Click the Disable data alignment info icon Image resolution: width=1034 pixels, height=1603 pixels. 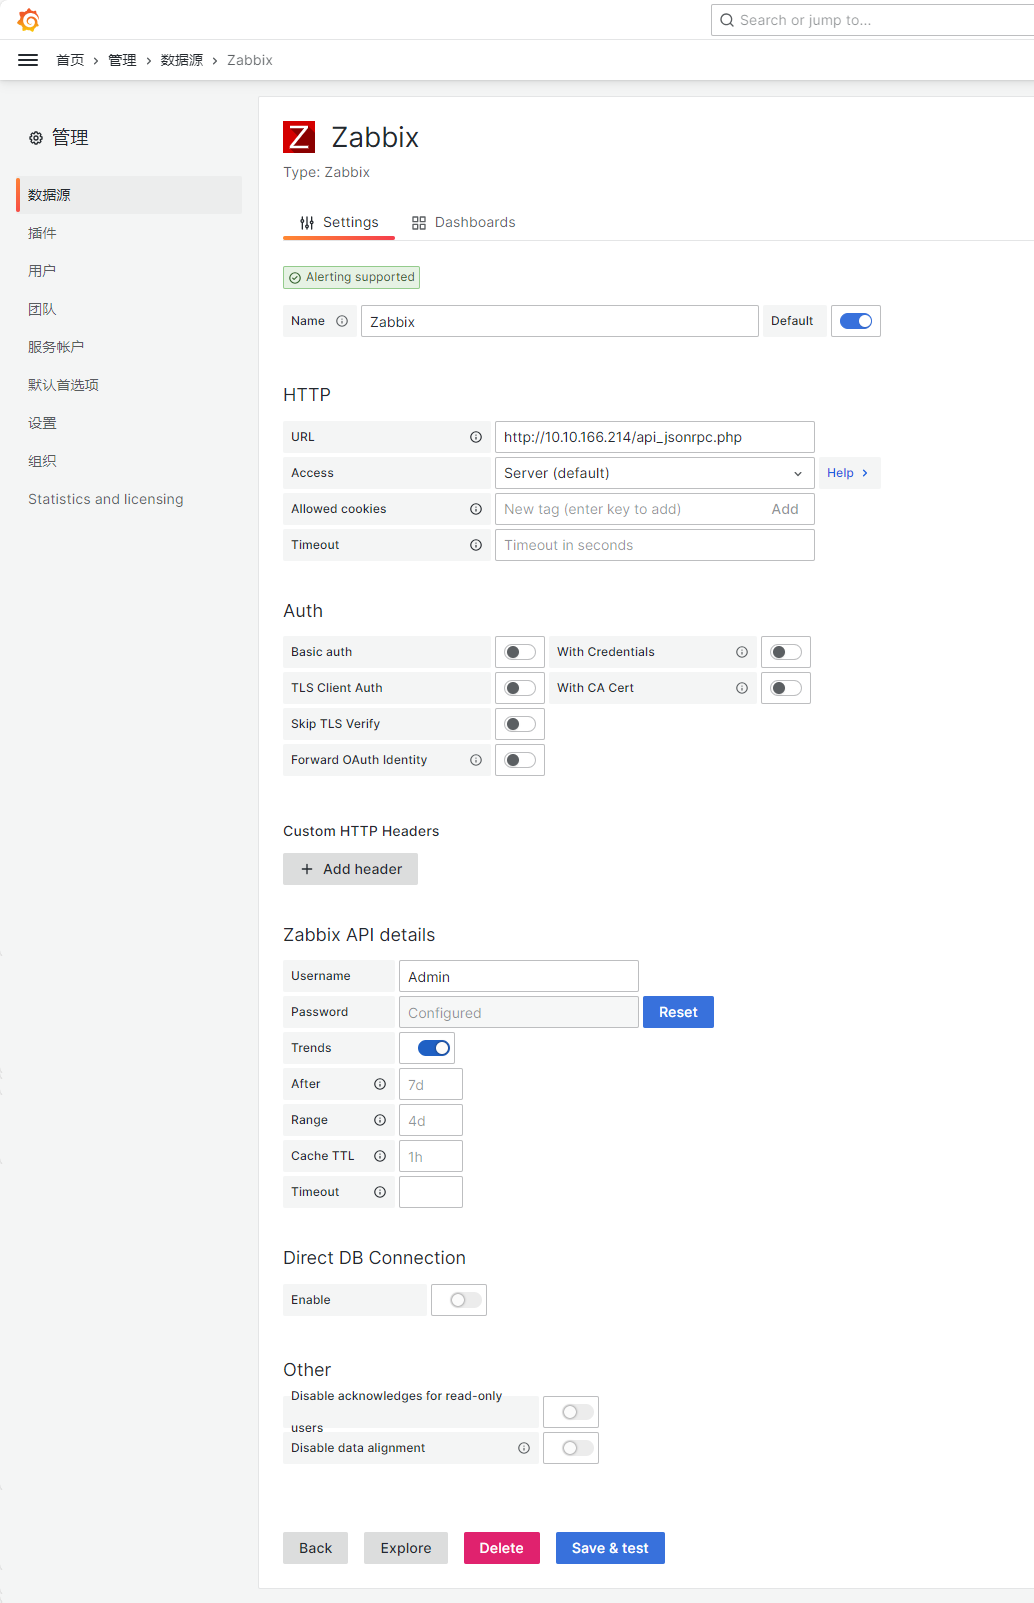(524, 1448)
